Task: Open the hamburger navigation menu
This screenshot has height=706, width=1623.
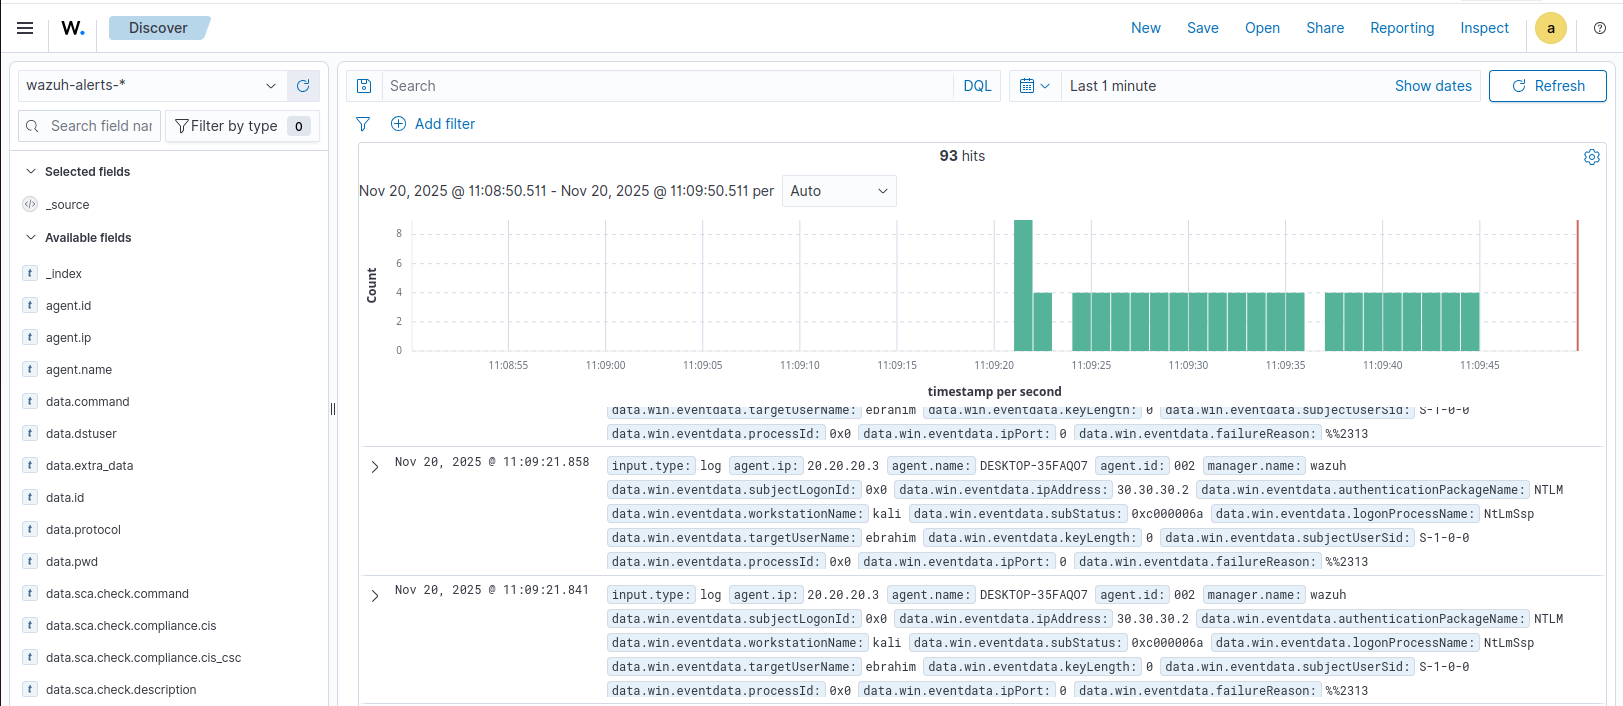Action: click(25, 28)
